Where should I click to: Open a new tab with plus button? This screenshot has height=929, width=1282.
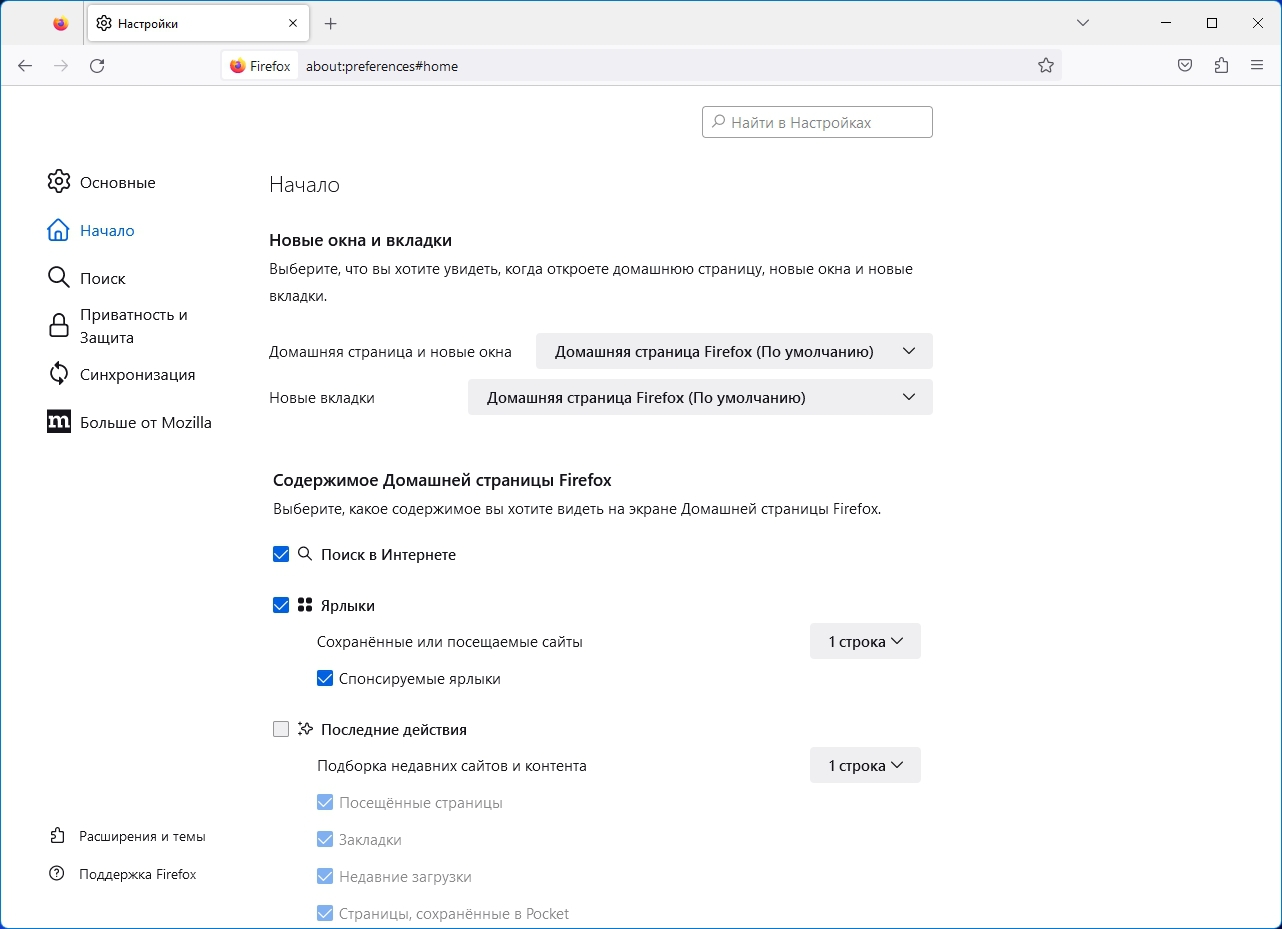click(x=331, y=23)
